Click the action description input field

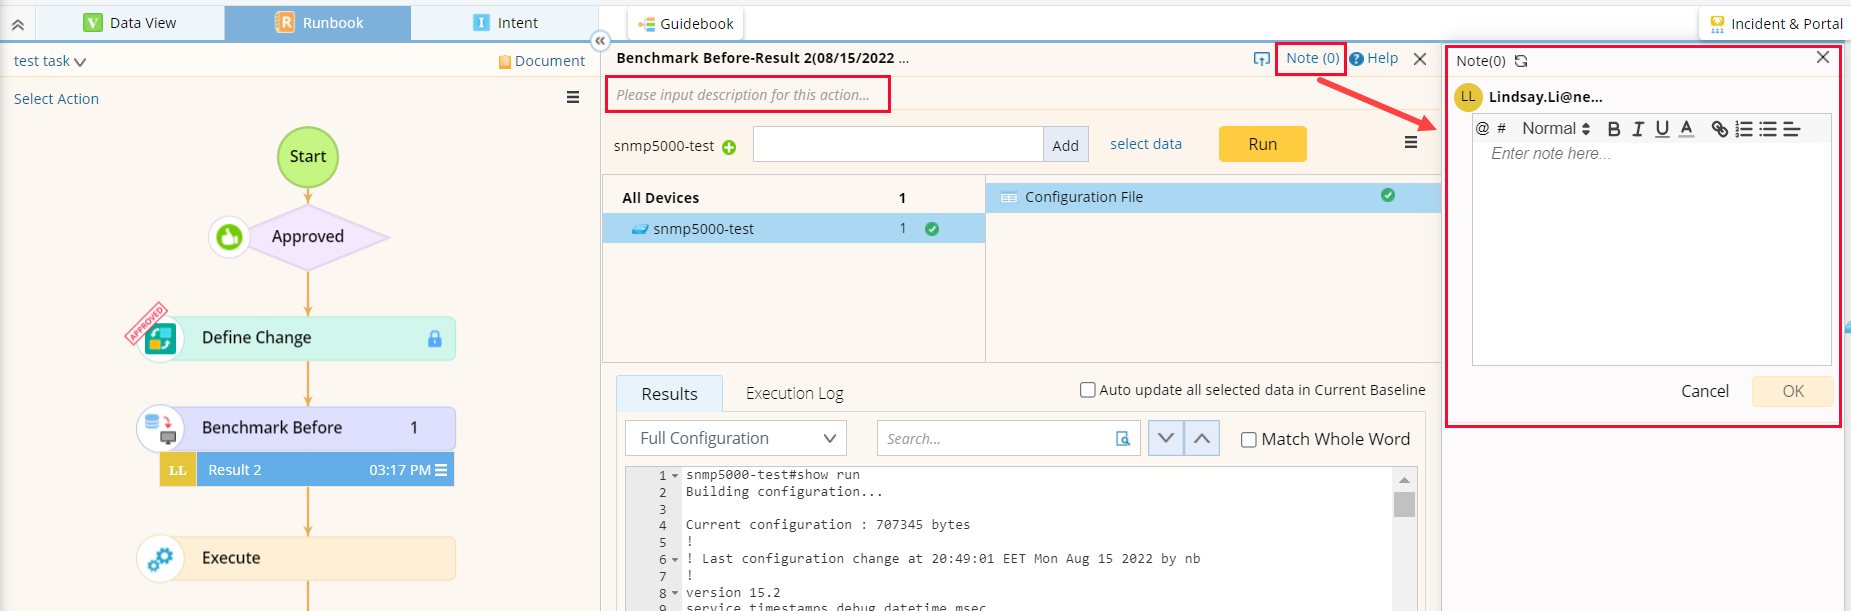(747, 95)
